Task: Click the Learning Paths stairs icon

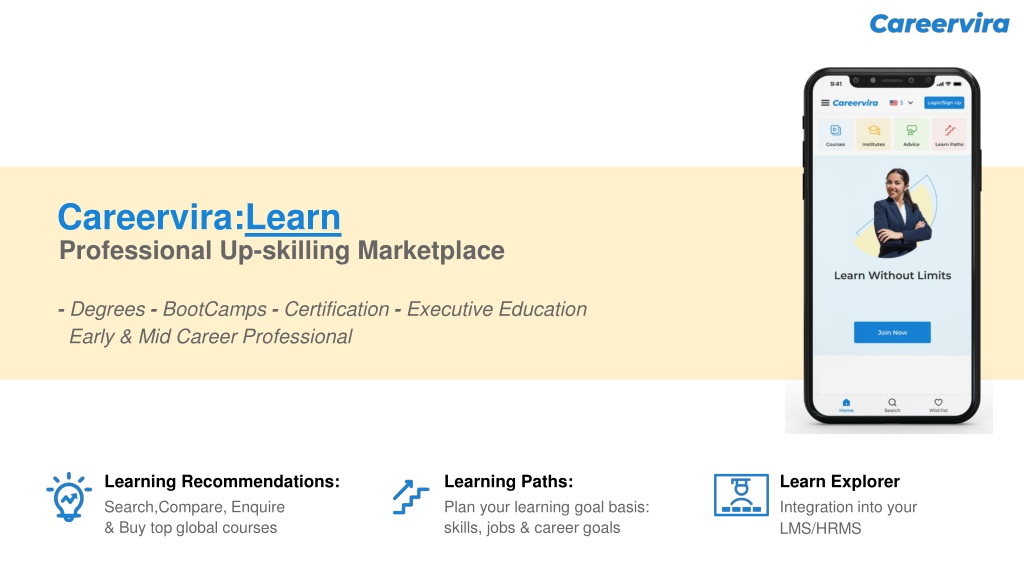Action: point(411,497)
